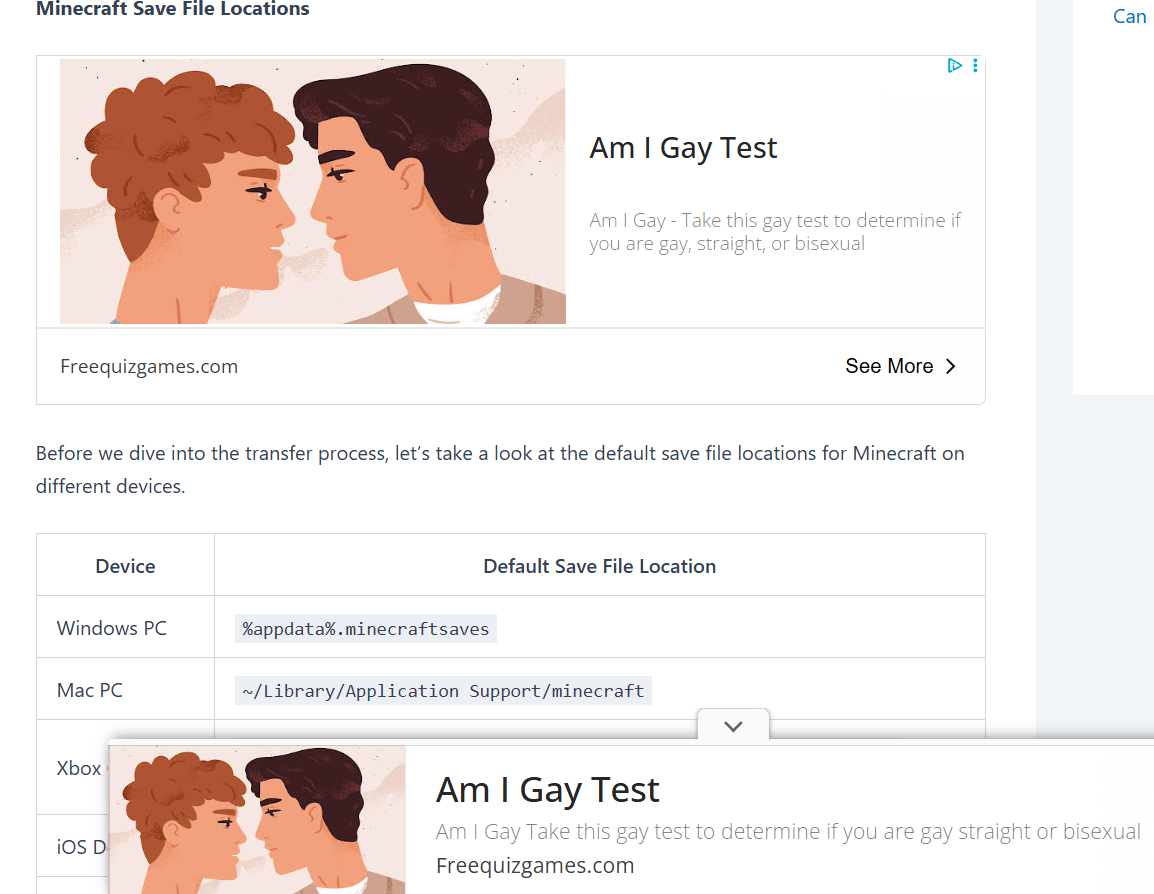This screenshot has height=894, width=1154.
Task: Click Freequizgames.com in bottom banner
Action: pyautogui.click(x=535, y=865)
